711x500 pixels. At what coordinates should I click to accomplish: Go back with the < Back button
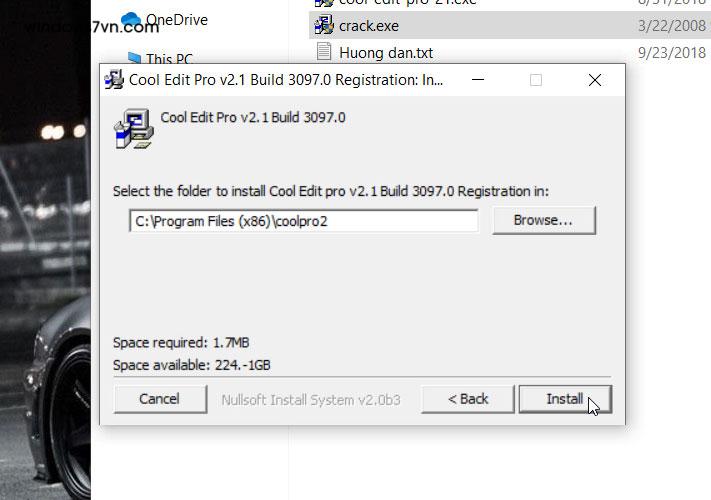[468, 399]
